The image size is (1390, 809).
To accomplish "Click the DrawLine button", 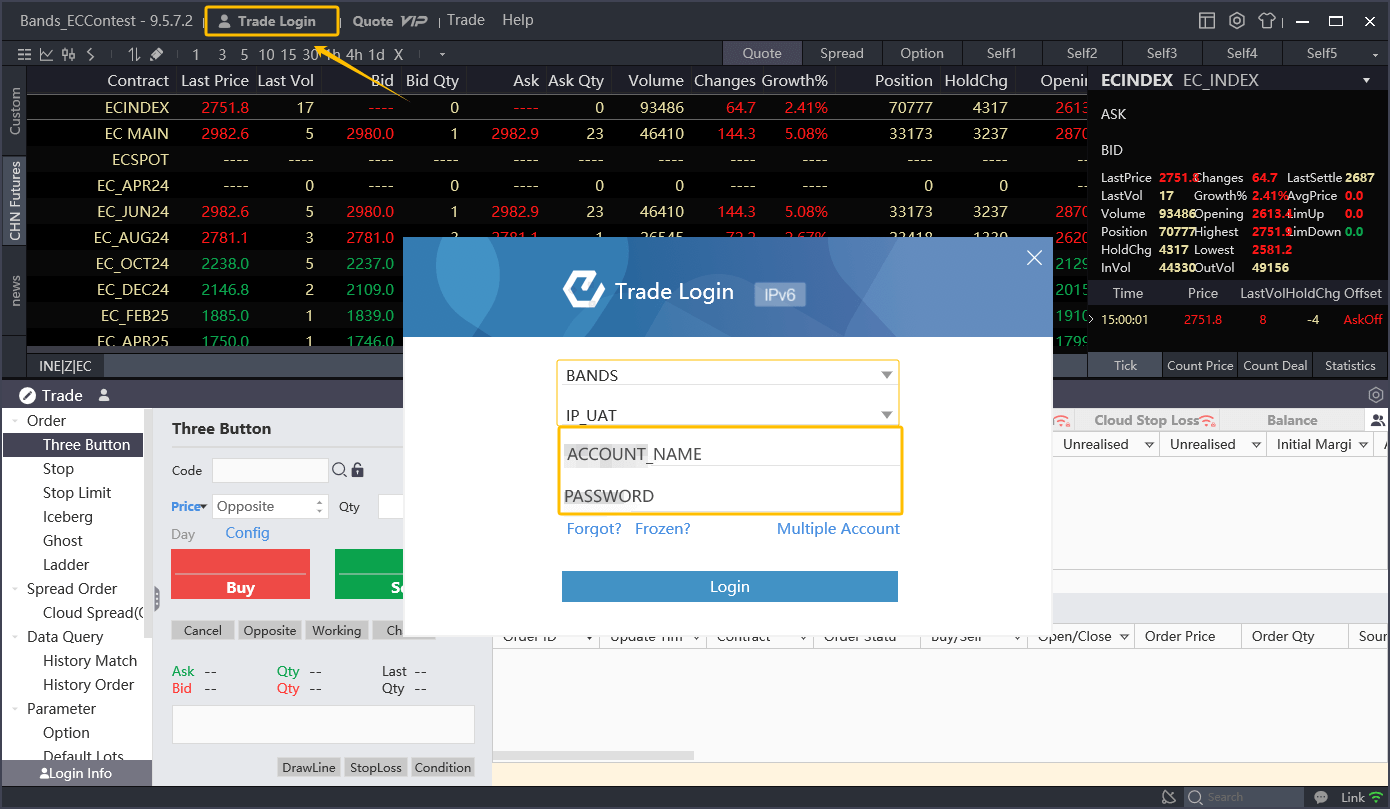I will coord(309,768).
